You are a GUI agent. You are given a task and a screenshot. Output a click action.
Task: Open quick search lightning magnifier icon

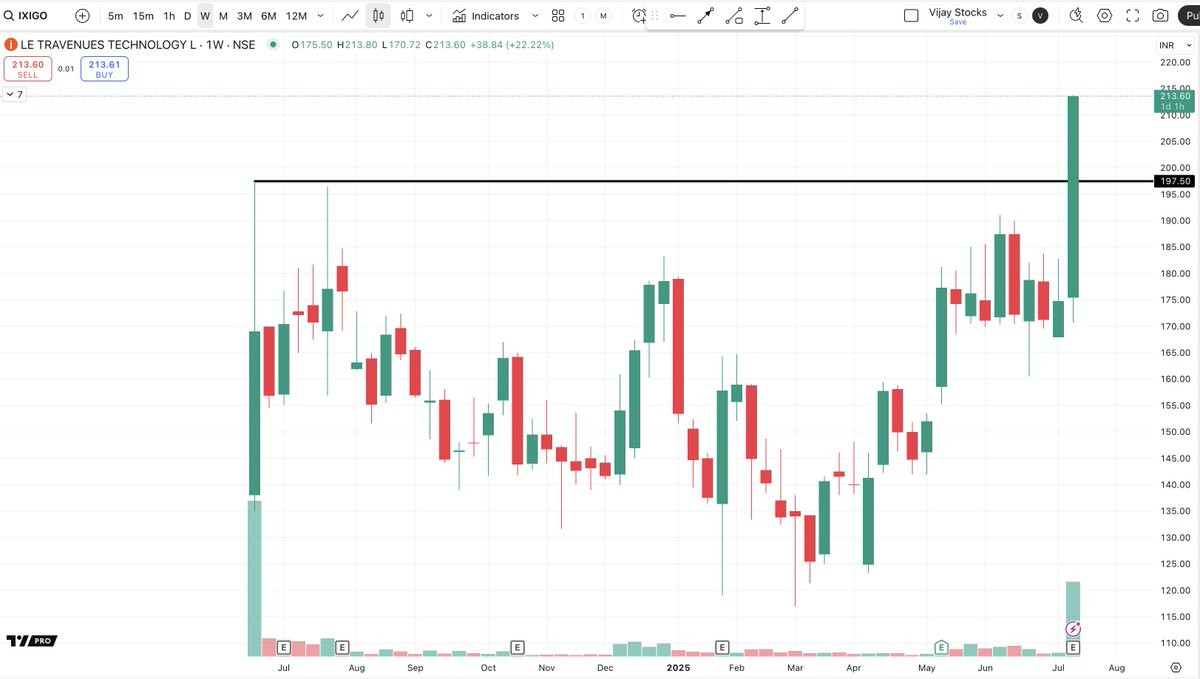1076,16
